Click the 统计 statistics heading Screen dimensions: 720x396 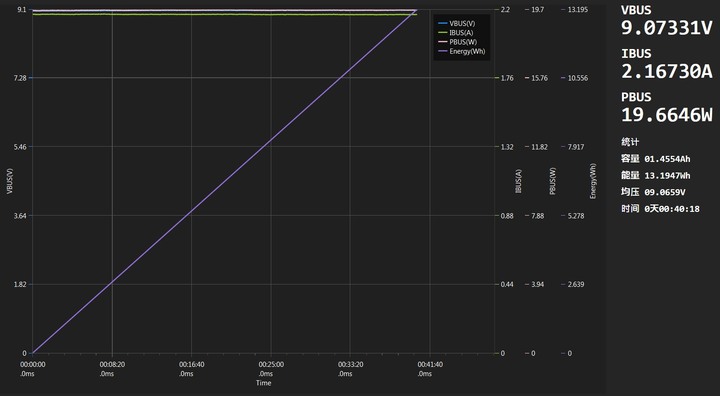pyautogui.click(x=630, y=141)
